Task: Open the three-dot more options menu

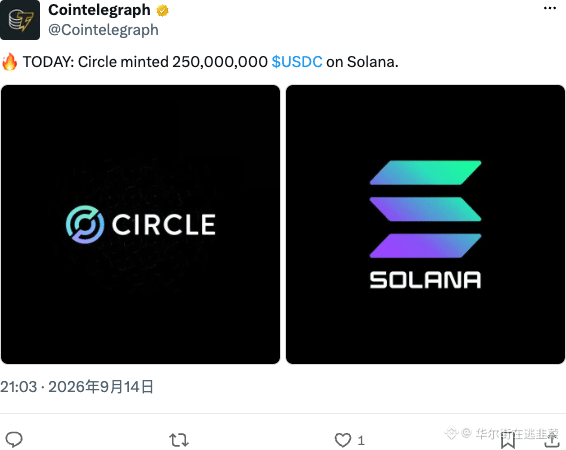Action: tap(550, 8)
